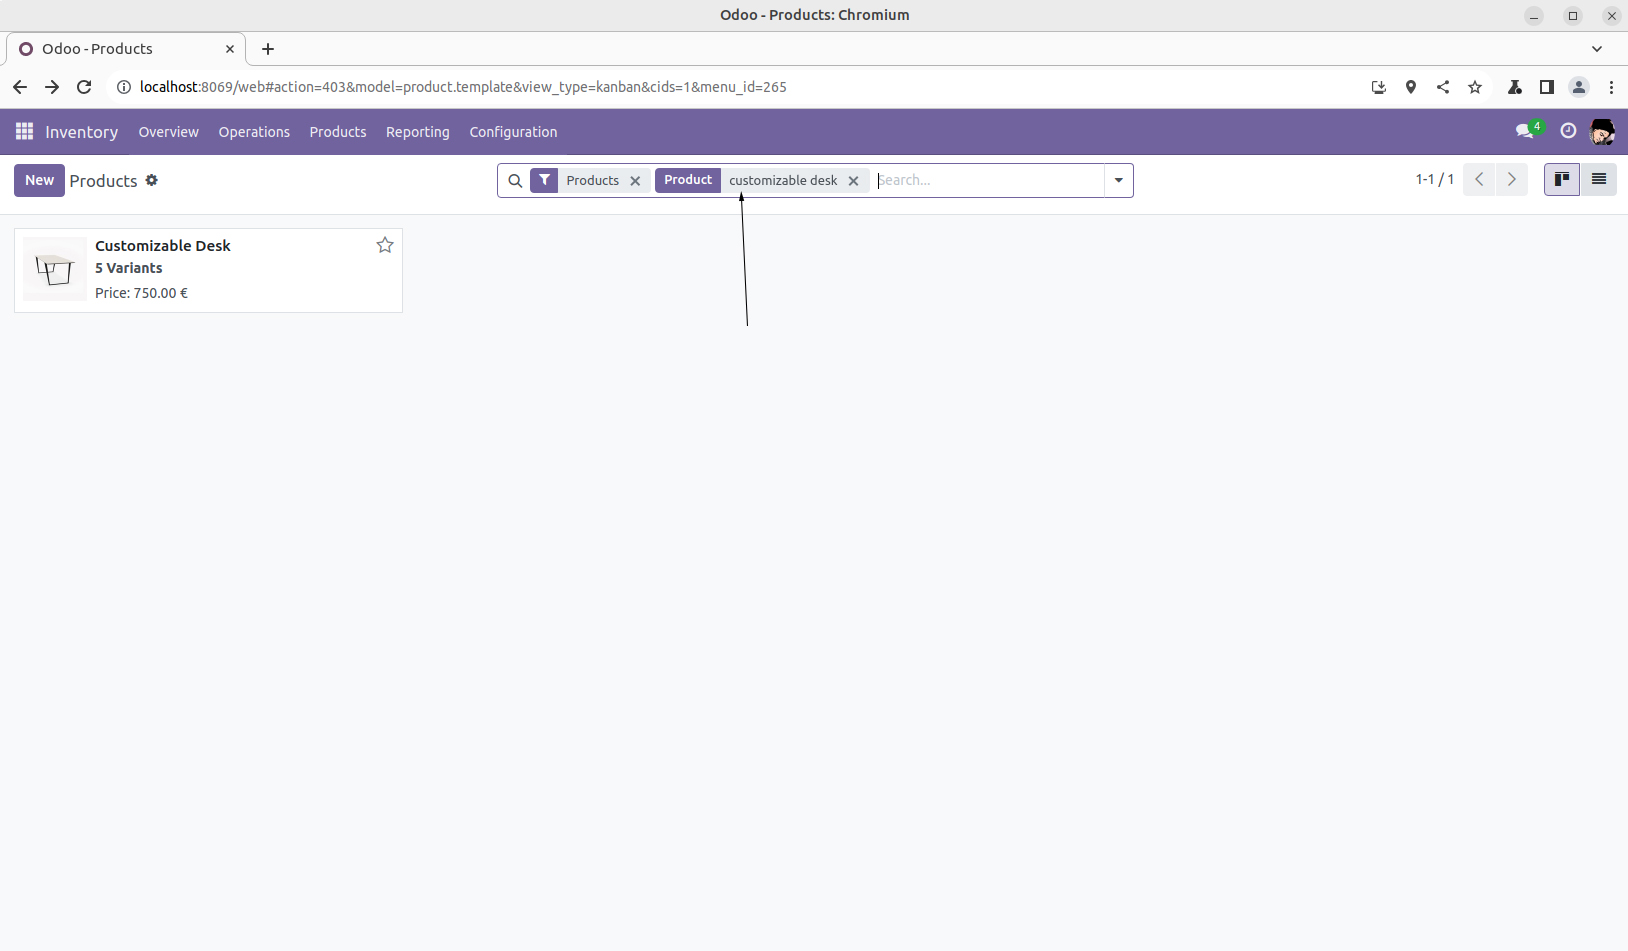Screen dimensions: 1628x951
Task: Go to next page of results
Action: tap(1511, 180)
